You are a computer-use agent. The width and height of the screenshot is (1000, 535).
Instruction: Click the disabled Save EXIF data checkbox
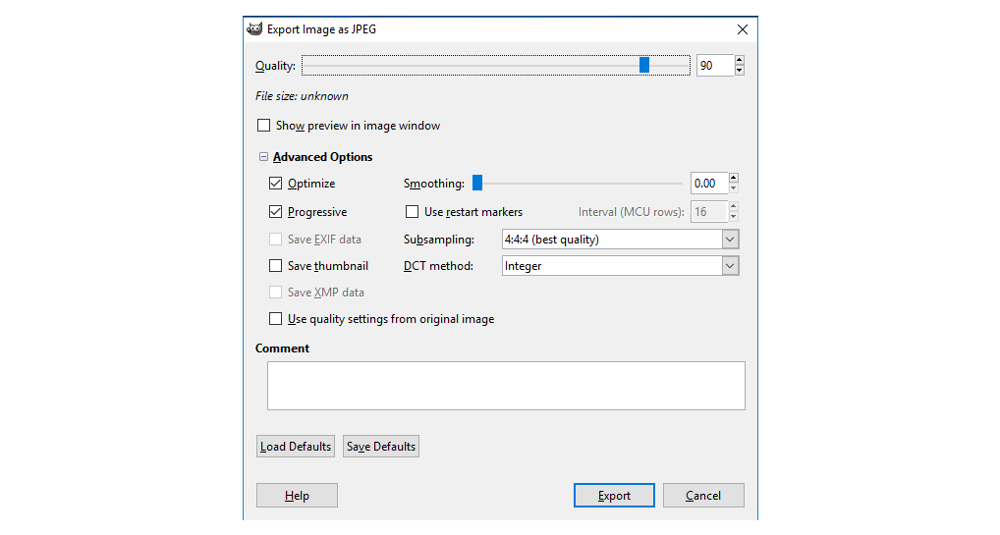click(x=275, y=239)
